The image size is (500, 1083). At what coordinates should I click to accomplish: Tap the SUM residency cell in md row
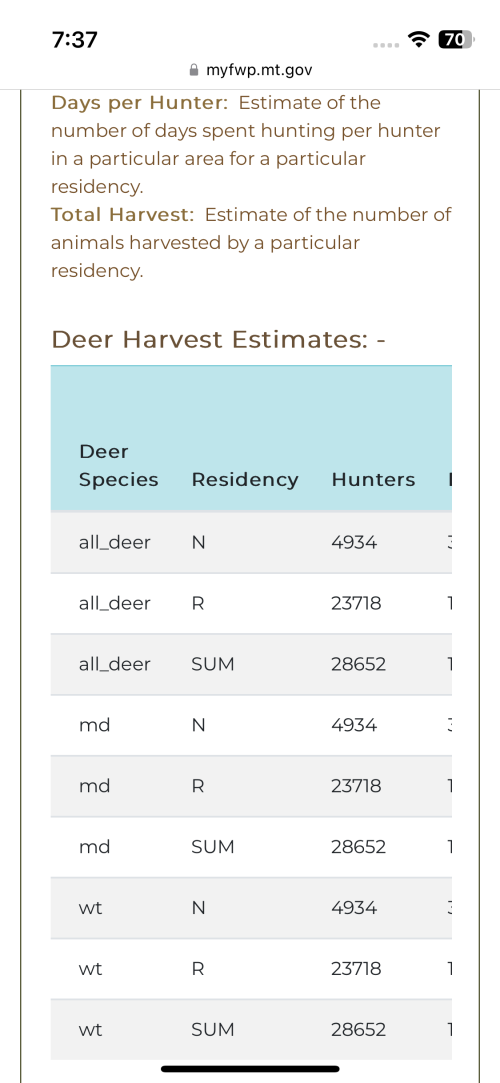pyautogui.click(x=212, y=847)
